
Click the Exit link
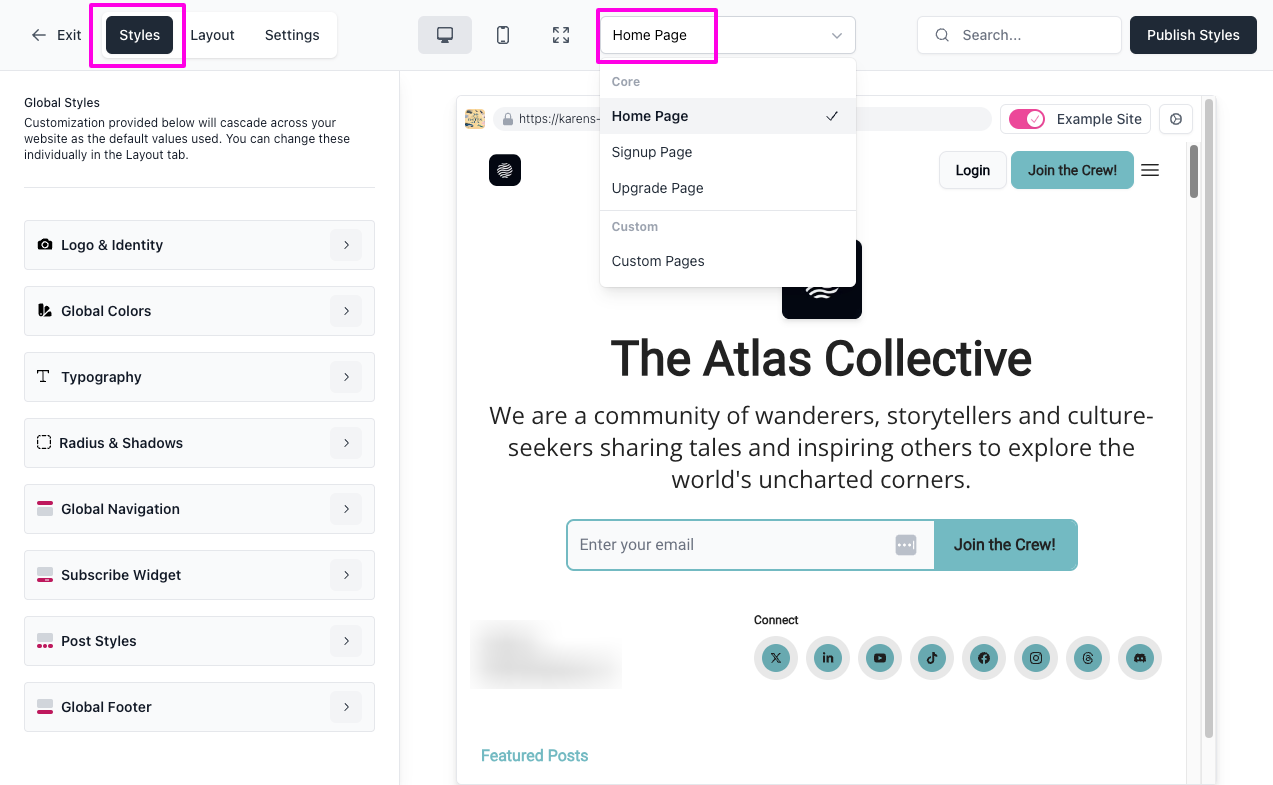[57, 35]
